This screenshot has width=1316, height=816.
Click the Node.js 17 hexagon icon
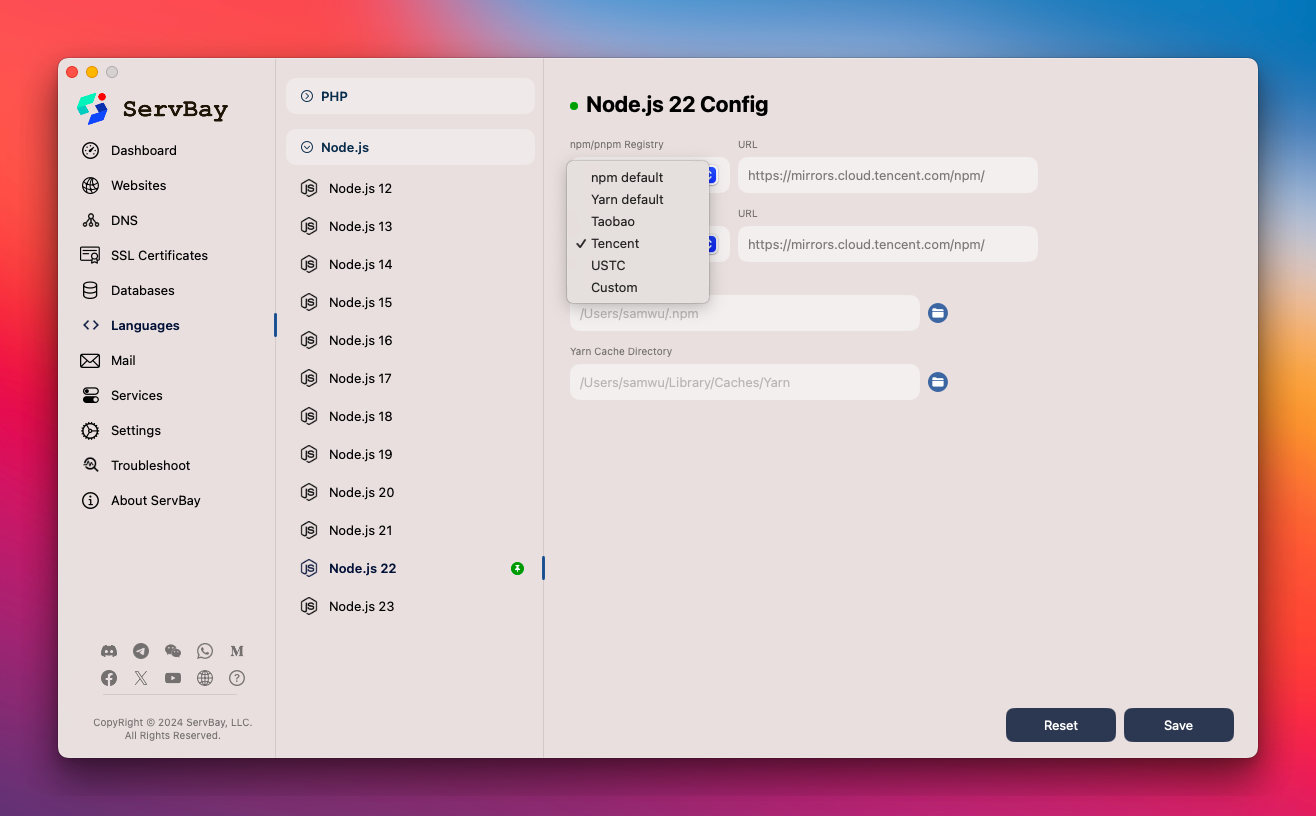(x=309, y=378)
